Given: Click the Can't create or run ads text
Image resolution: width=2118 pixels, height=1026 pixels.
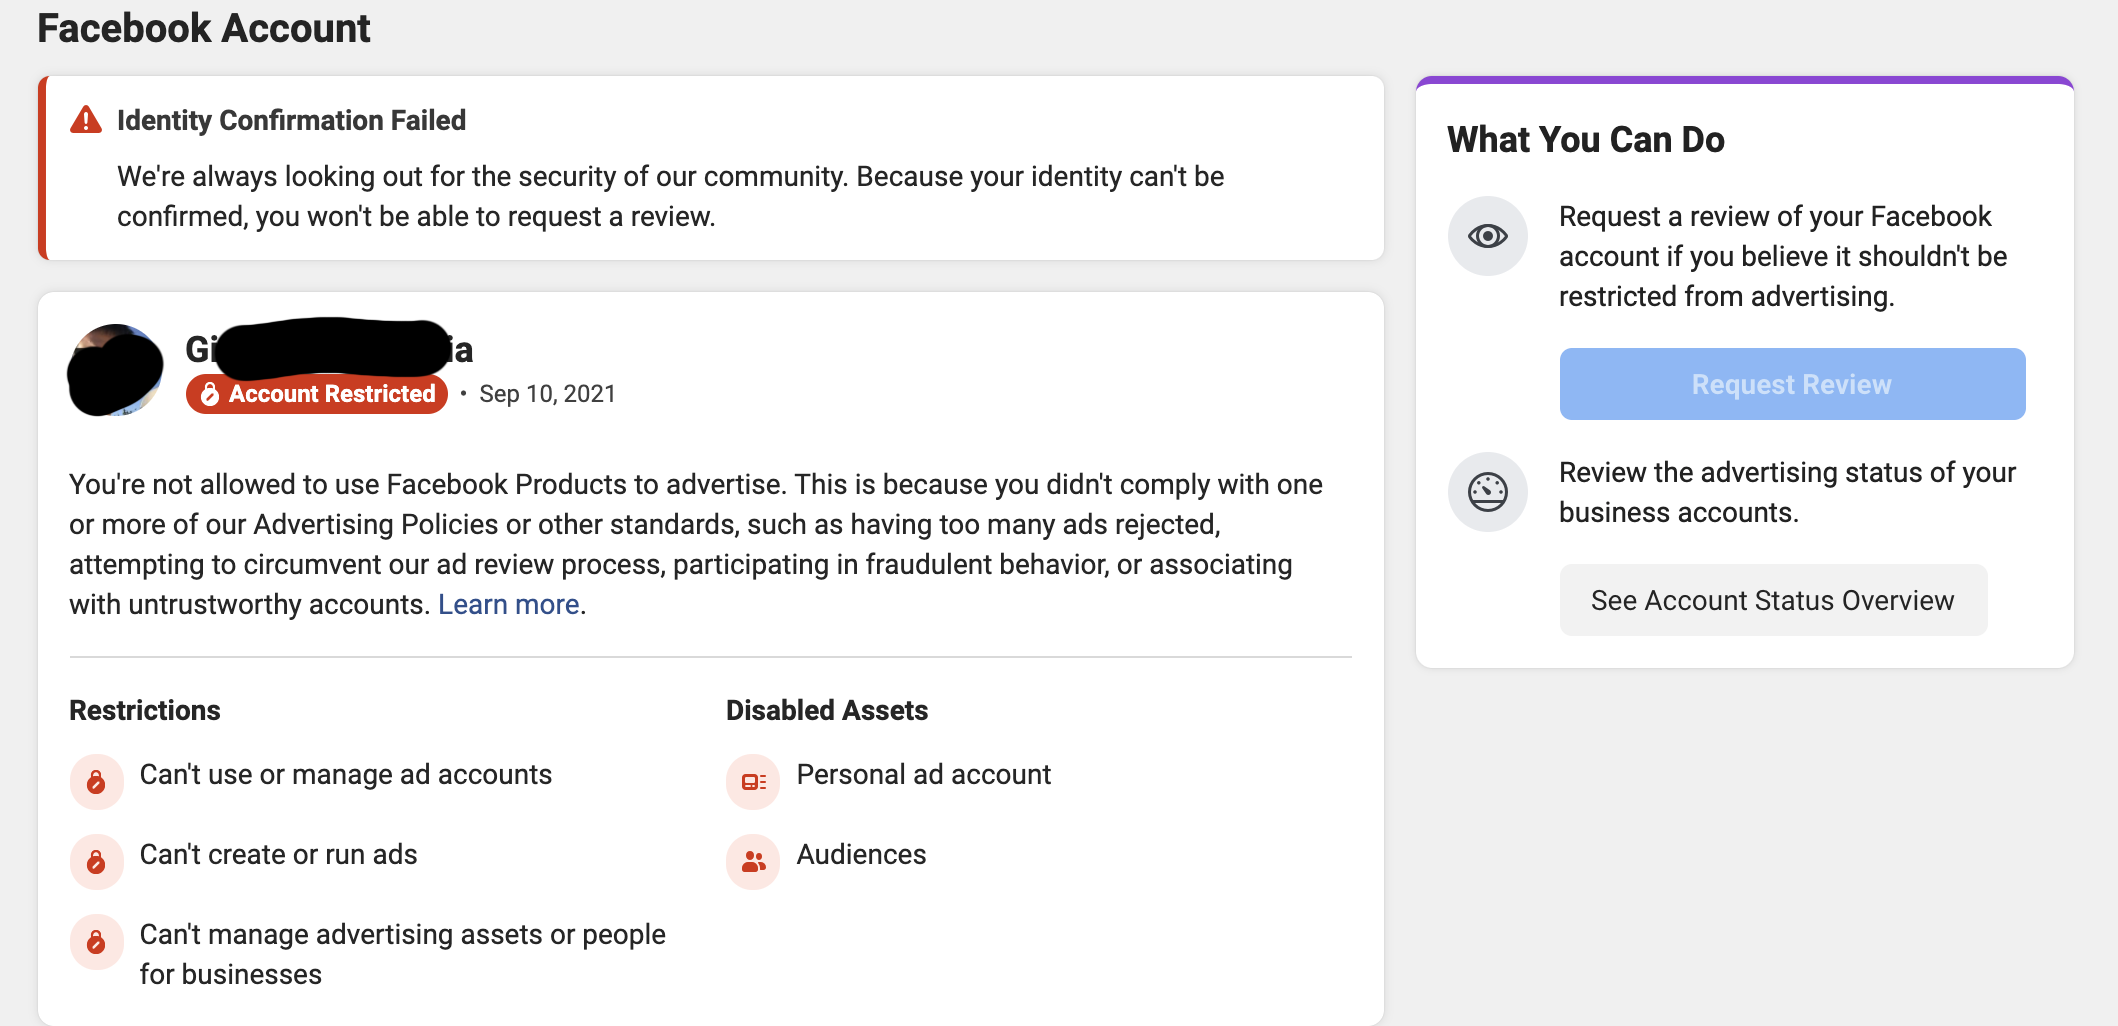Looking at the screenshot, I should coord(279,855).
